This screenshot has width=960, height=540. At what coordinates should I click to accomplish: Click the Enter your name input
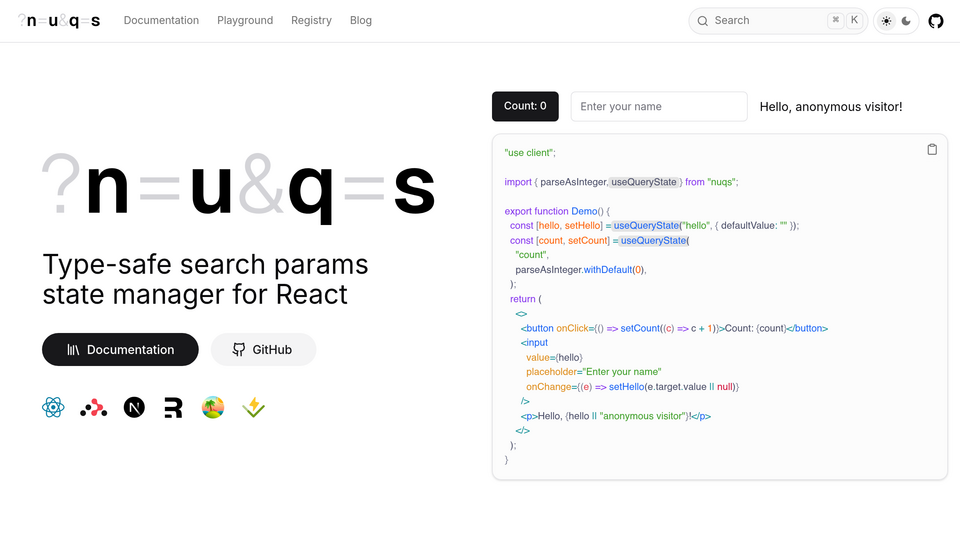click(x=659, y=107)
